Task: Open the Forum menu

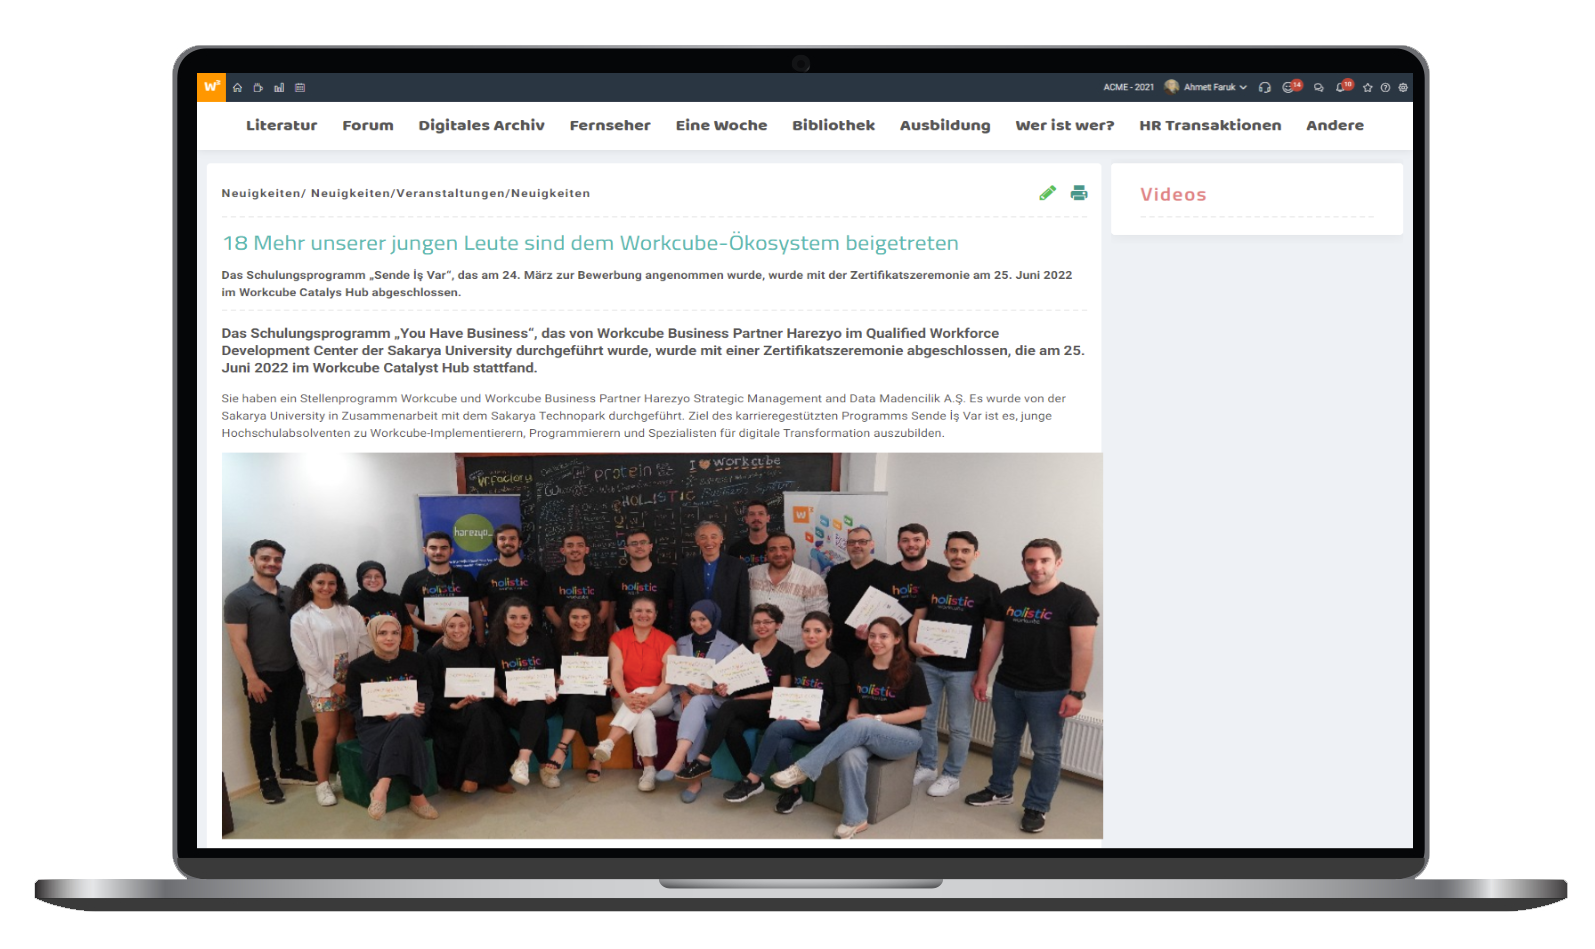Action: pos(368,125)
